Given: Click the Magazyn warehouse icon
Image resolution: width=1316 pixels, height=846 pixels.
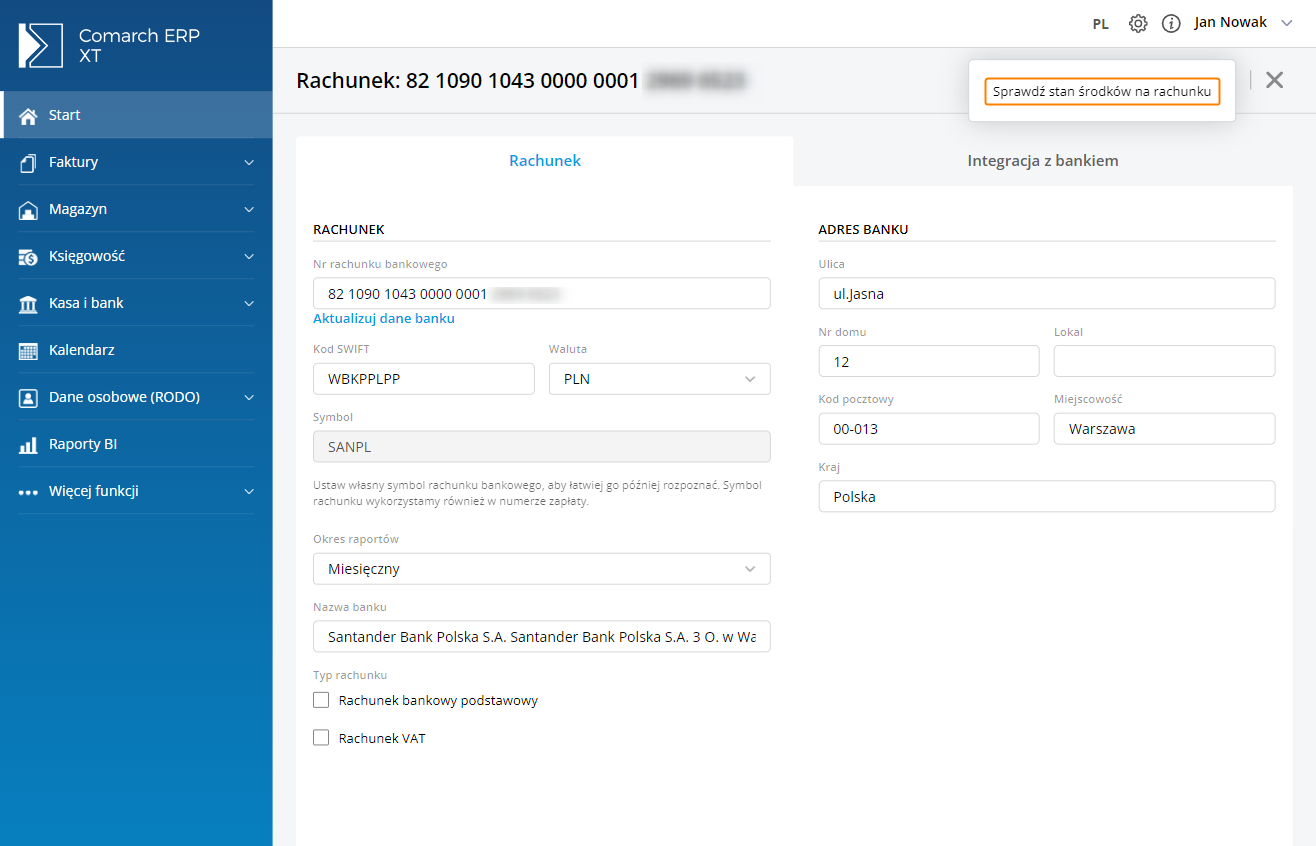Looking at the screenshot, I should (x=28, y=209).
